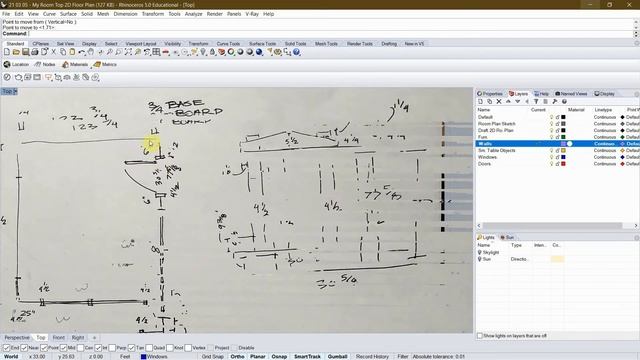
Task: Toggle Gumball in the status bar
Action: coord(337,356)
